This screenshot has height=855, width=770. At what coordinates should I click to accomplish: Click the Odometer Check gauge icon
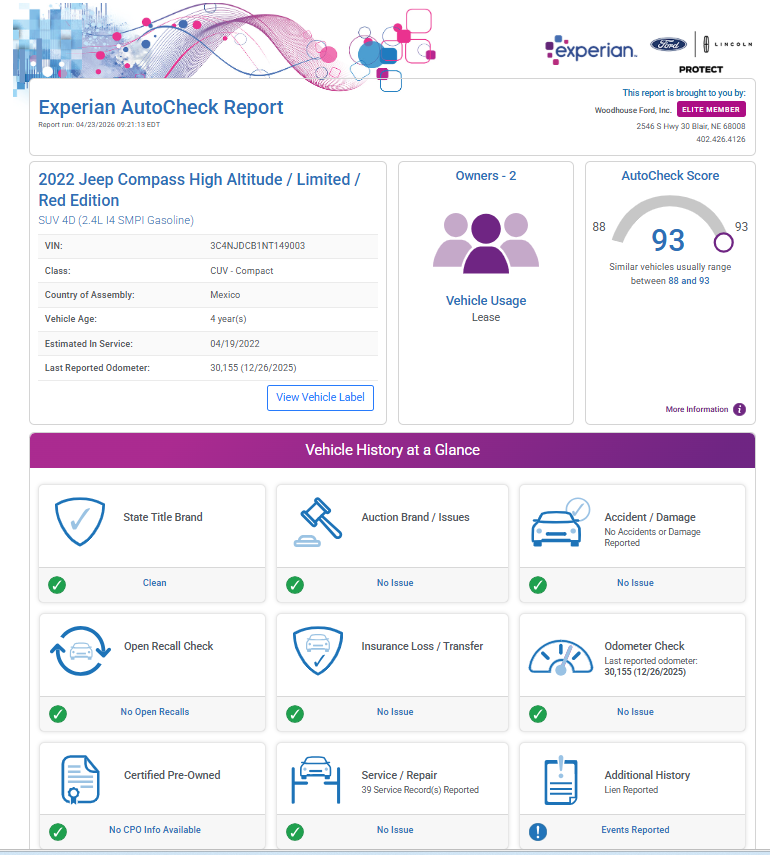tap(561, 658)
